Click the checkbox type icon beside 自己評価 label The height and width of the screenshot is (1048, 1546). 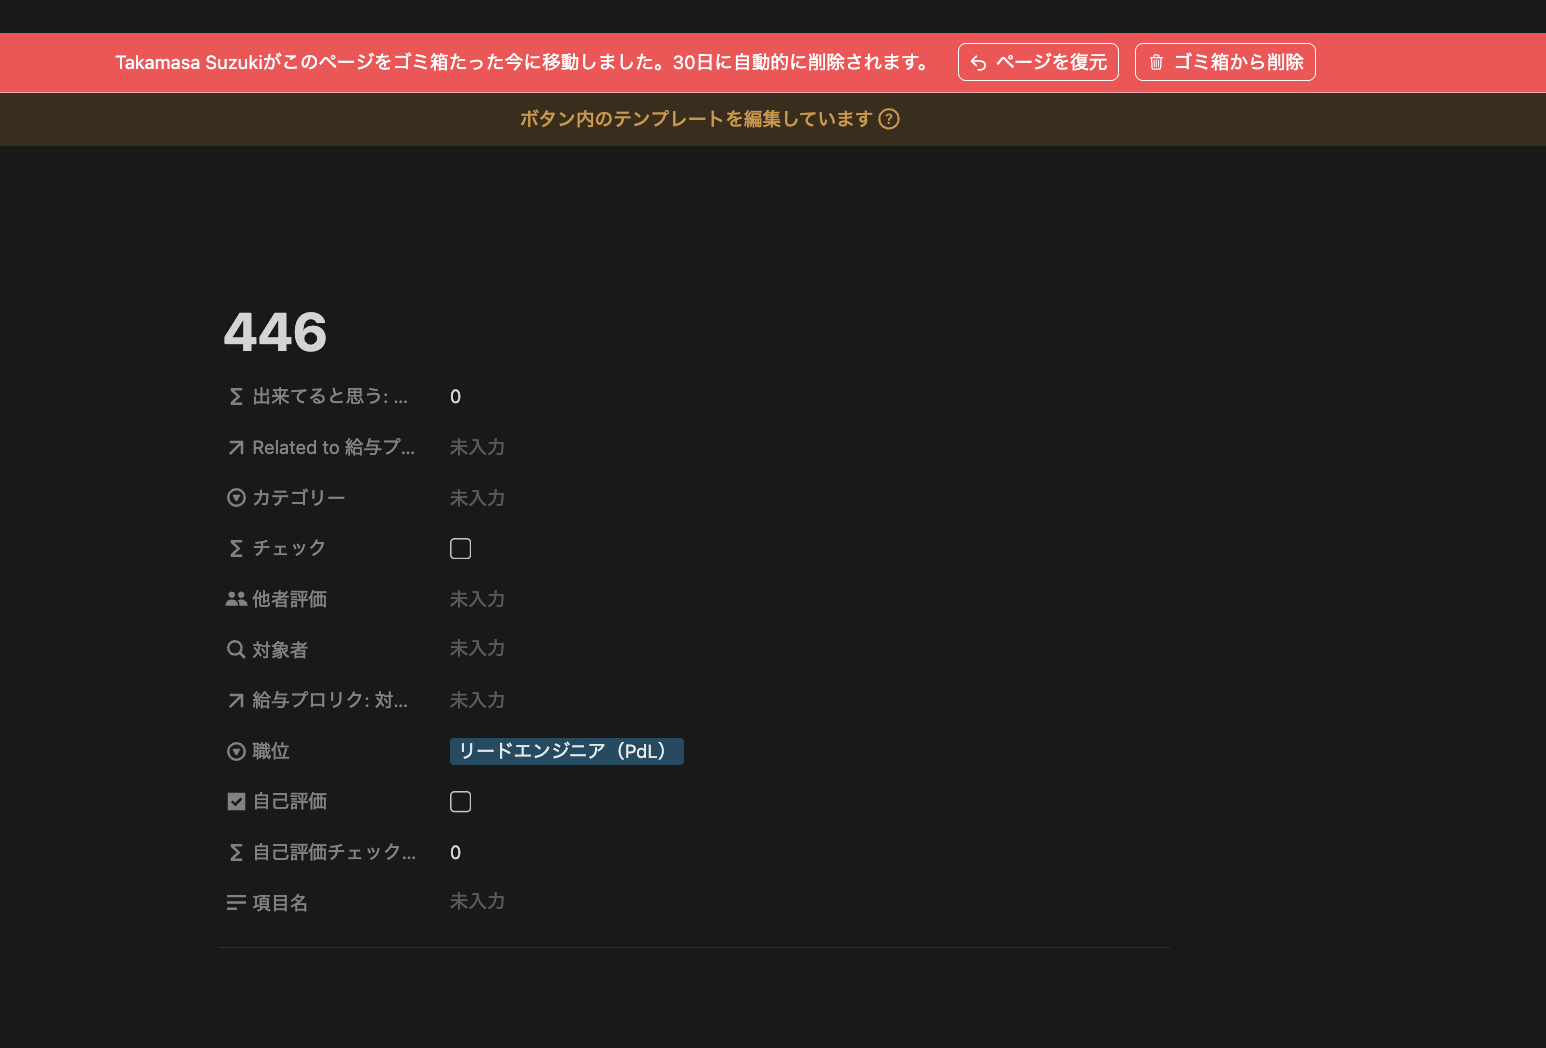236,801
